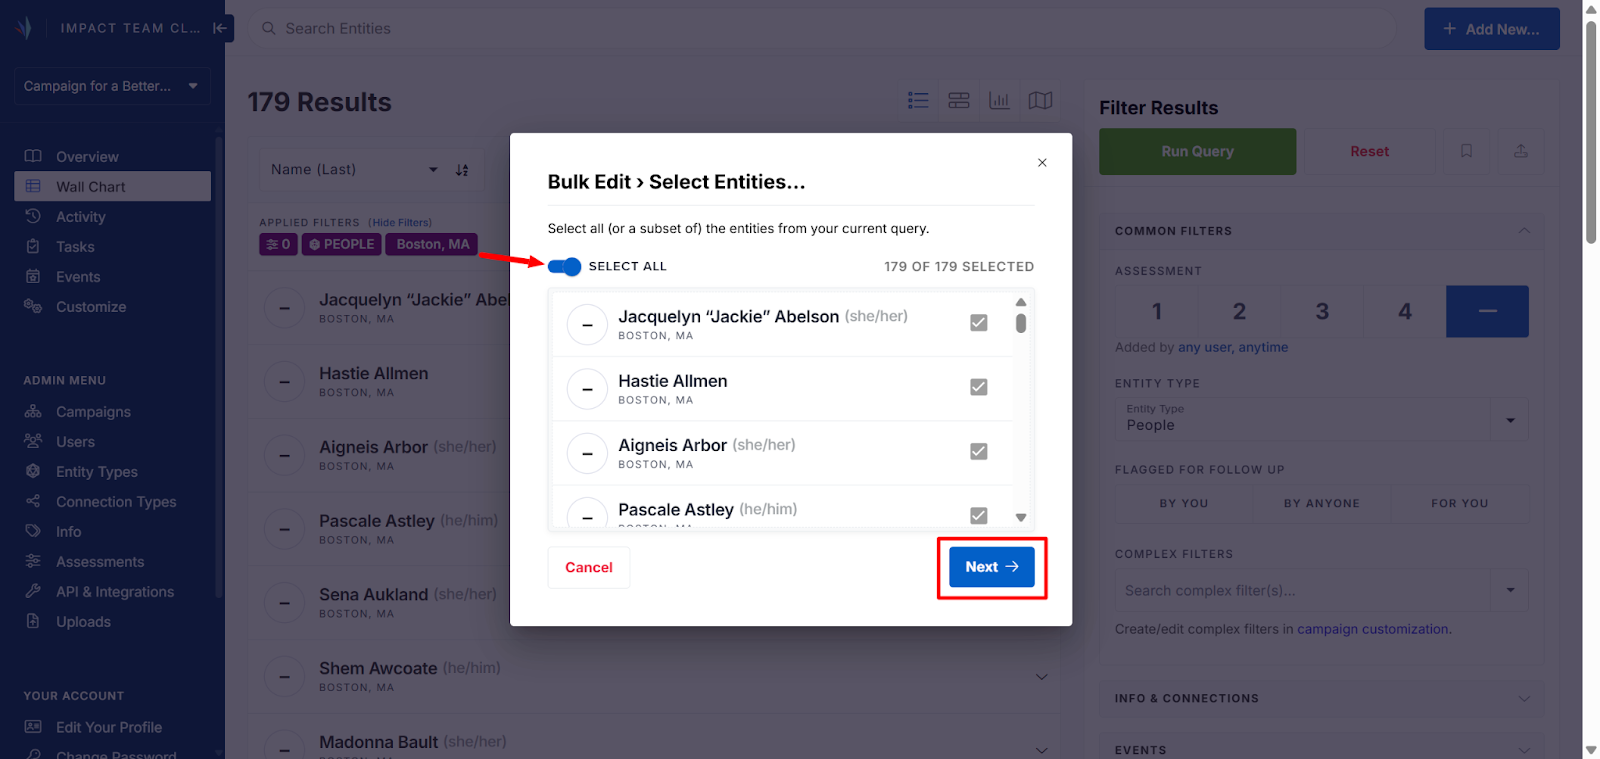
Task: Click the app logo in the header
Action: click(24, 28)
